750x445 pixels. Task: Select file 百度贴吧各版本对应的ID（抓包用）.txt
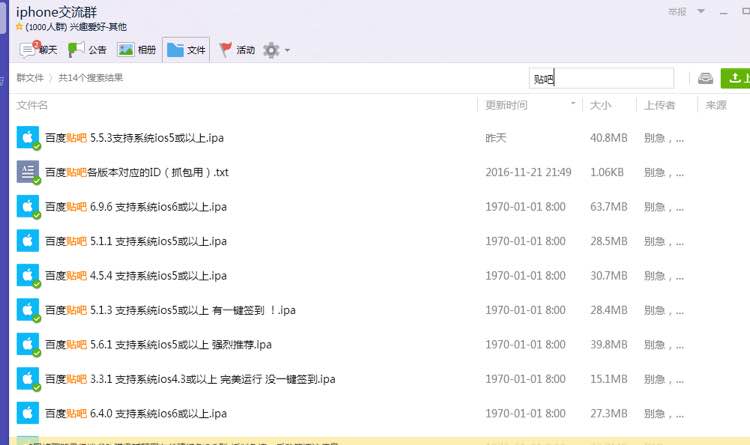(137, 172)
